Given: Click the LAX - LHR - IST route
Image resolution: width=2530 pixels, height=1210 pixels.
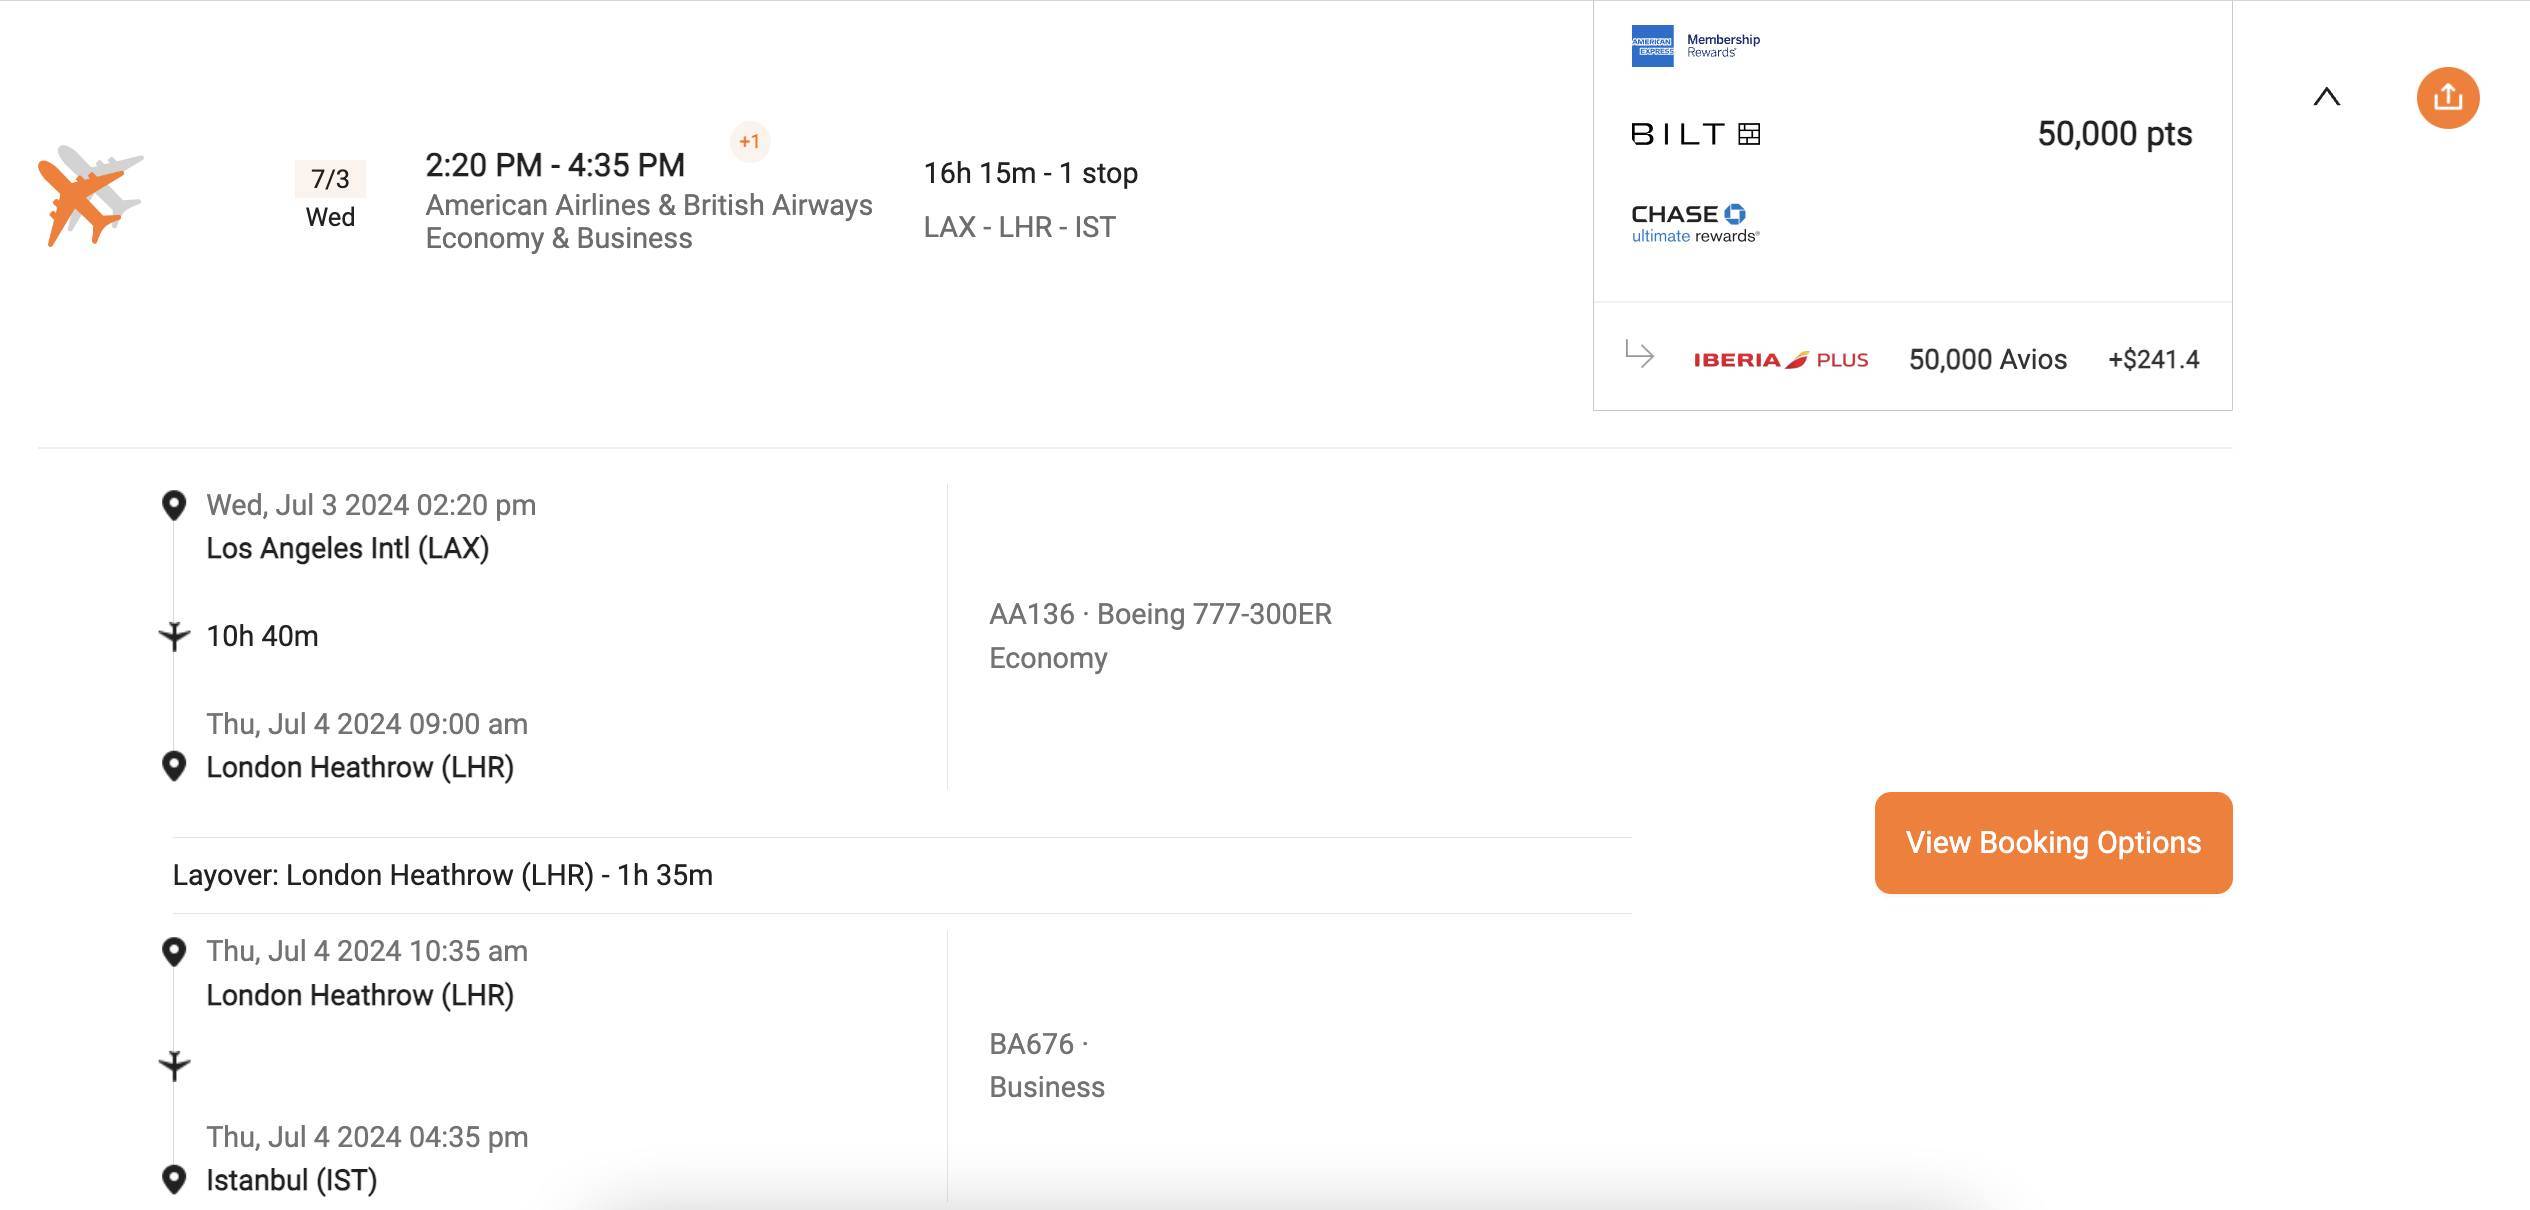Looking at the screenshot, I should (1019, 227).
